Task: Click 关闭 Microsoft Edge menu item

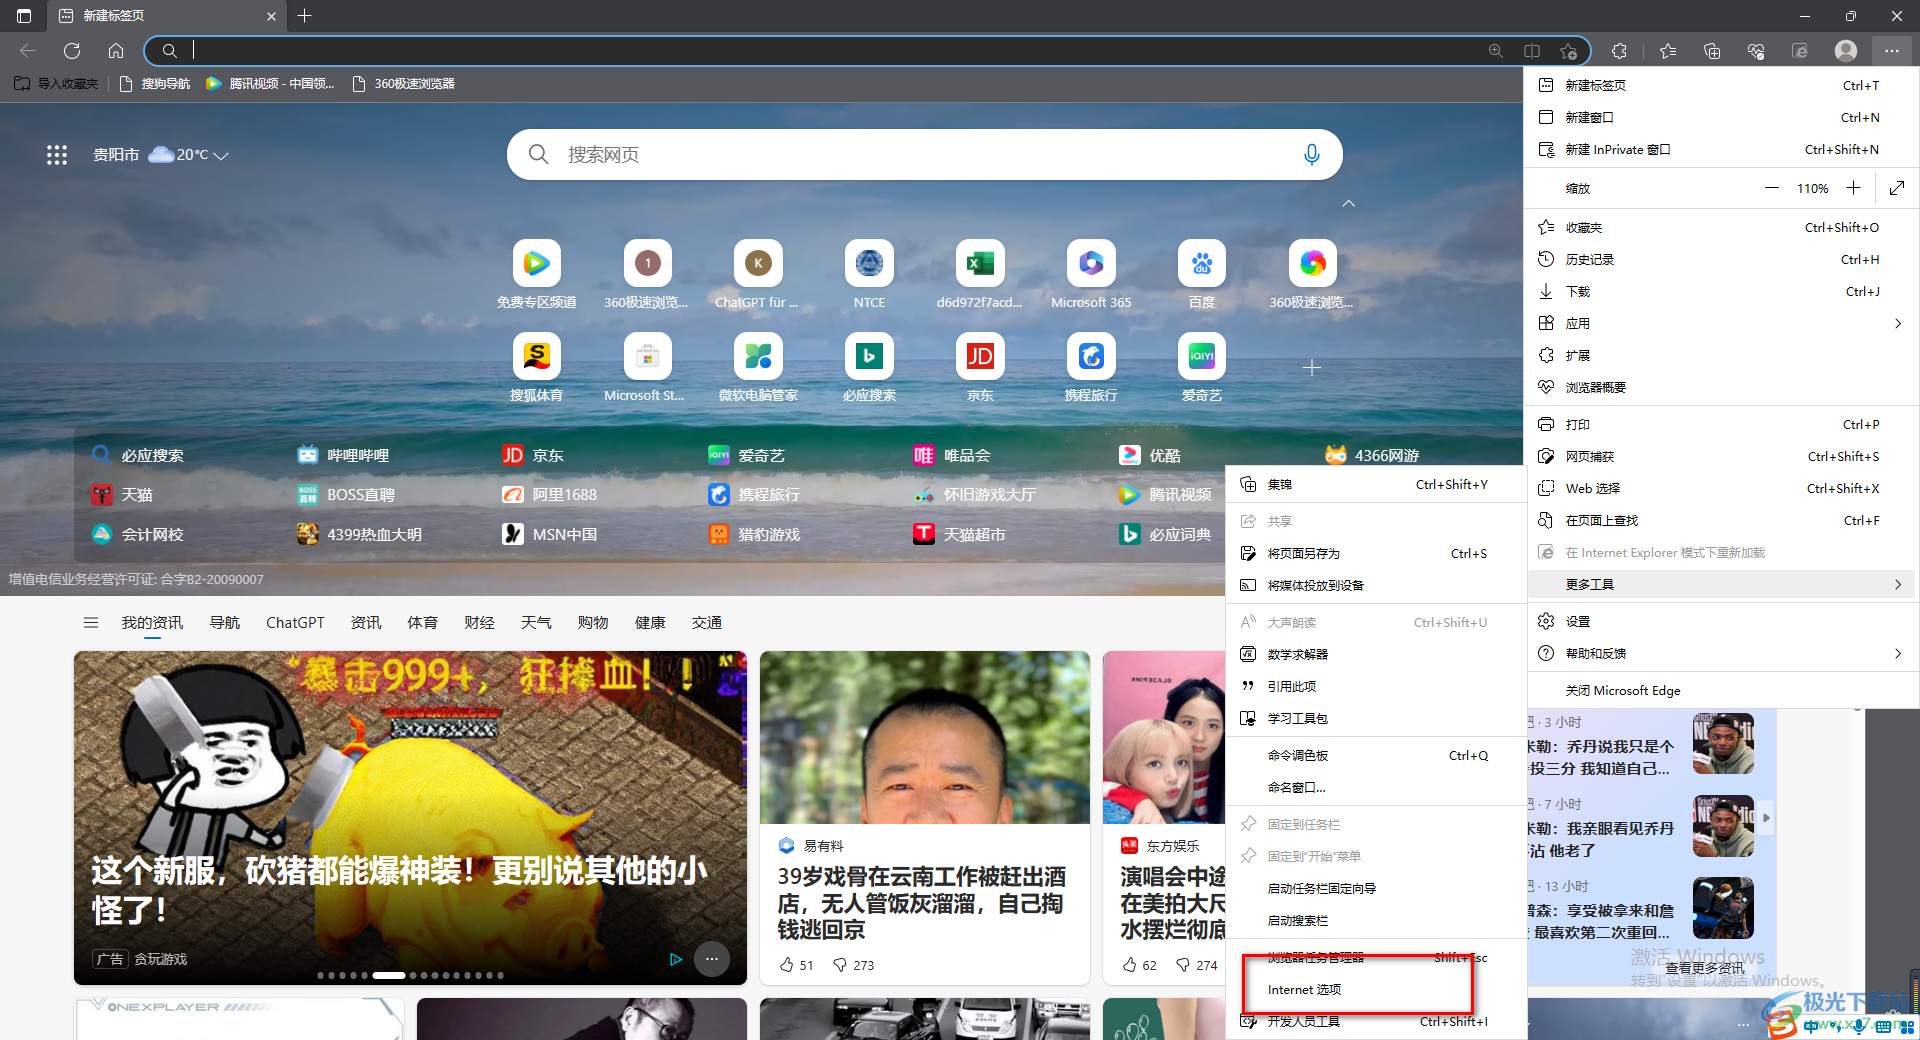Action: 1721,690
